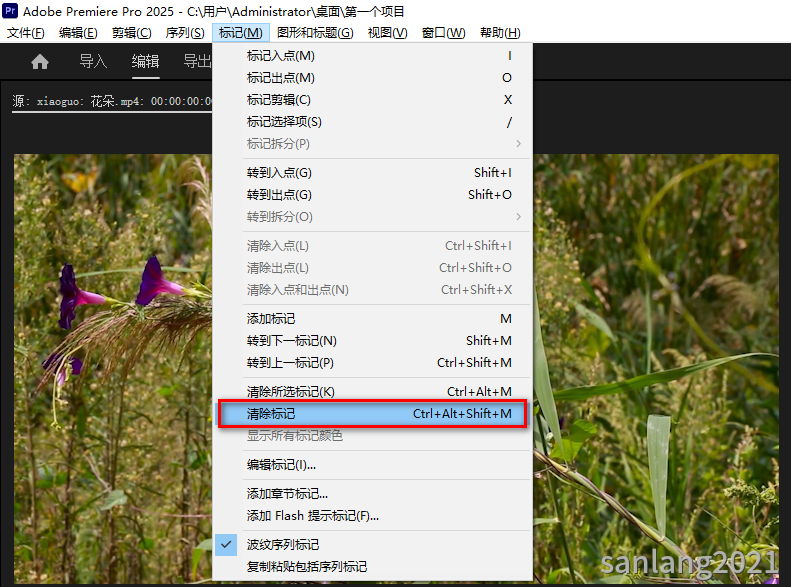Expand the 转到拆分(O) submenu arrow

[519, 217]
